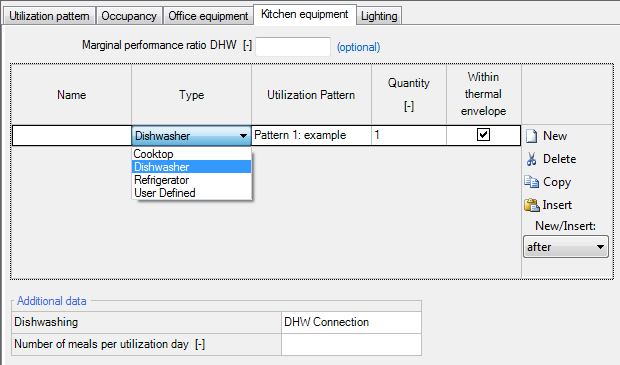Click the New button label
620x365 pixels.
[x=555, y=136]
